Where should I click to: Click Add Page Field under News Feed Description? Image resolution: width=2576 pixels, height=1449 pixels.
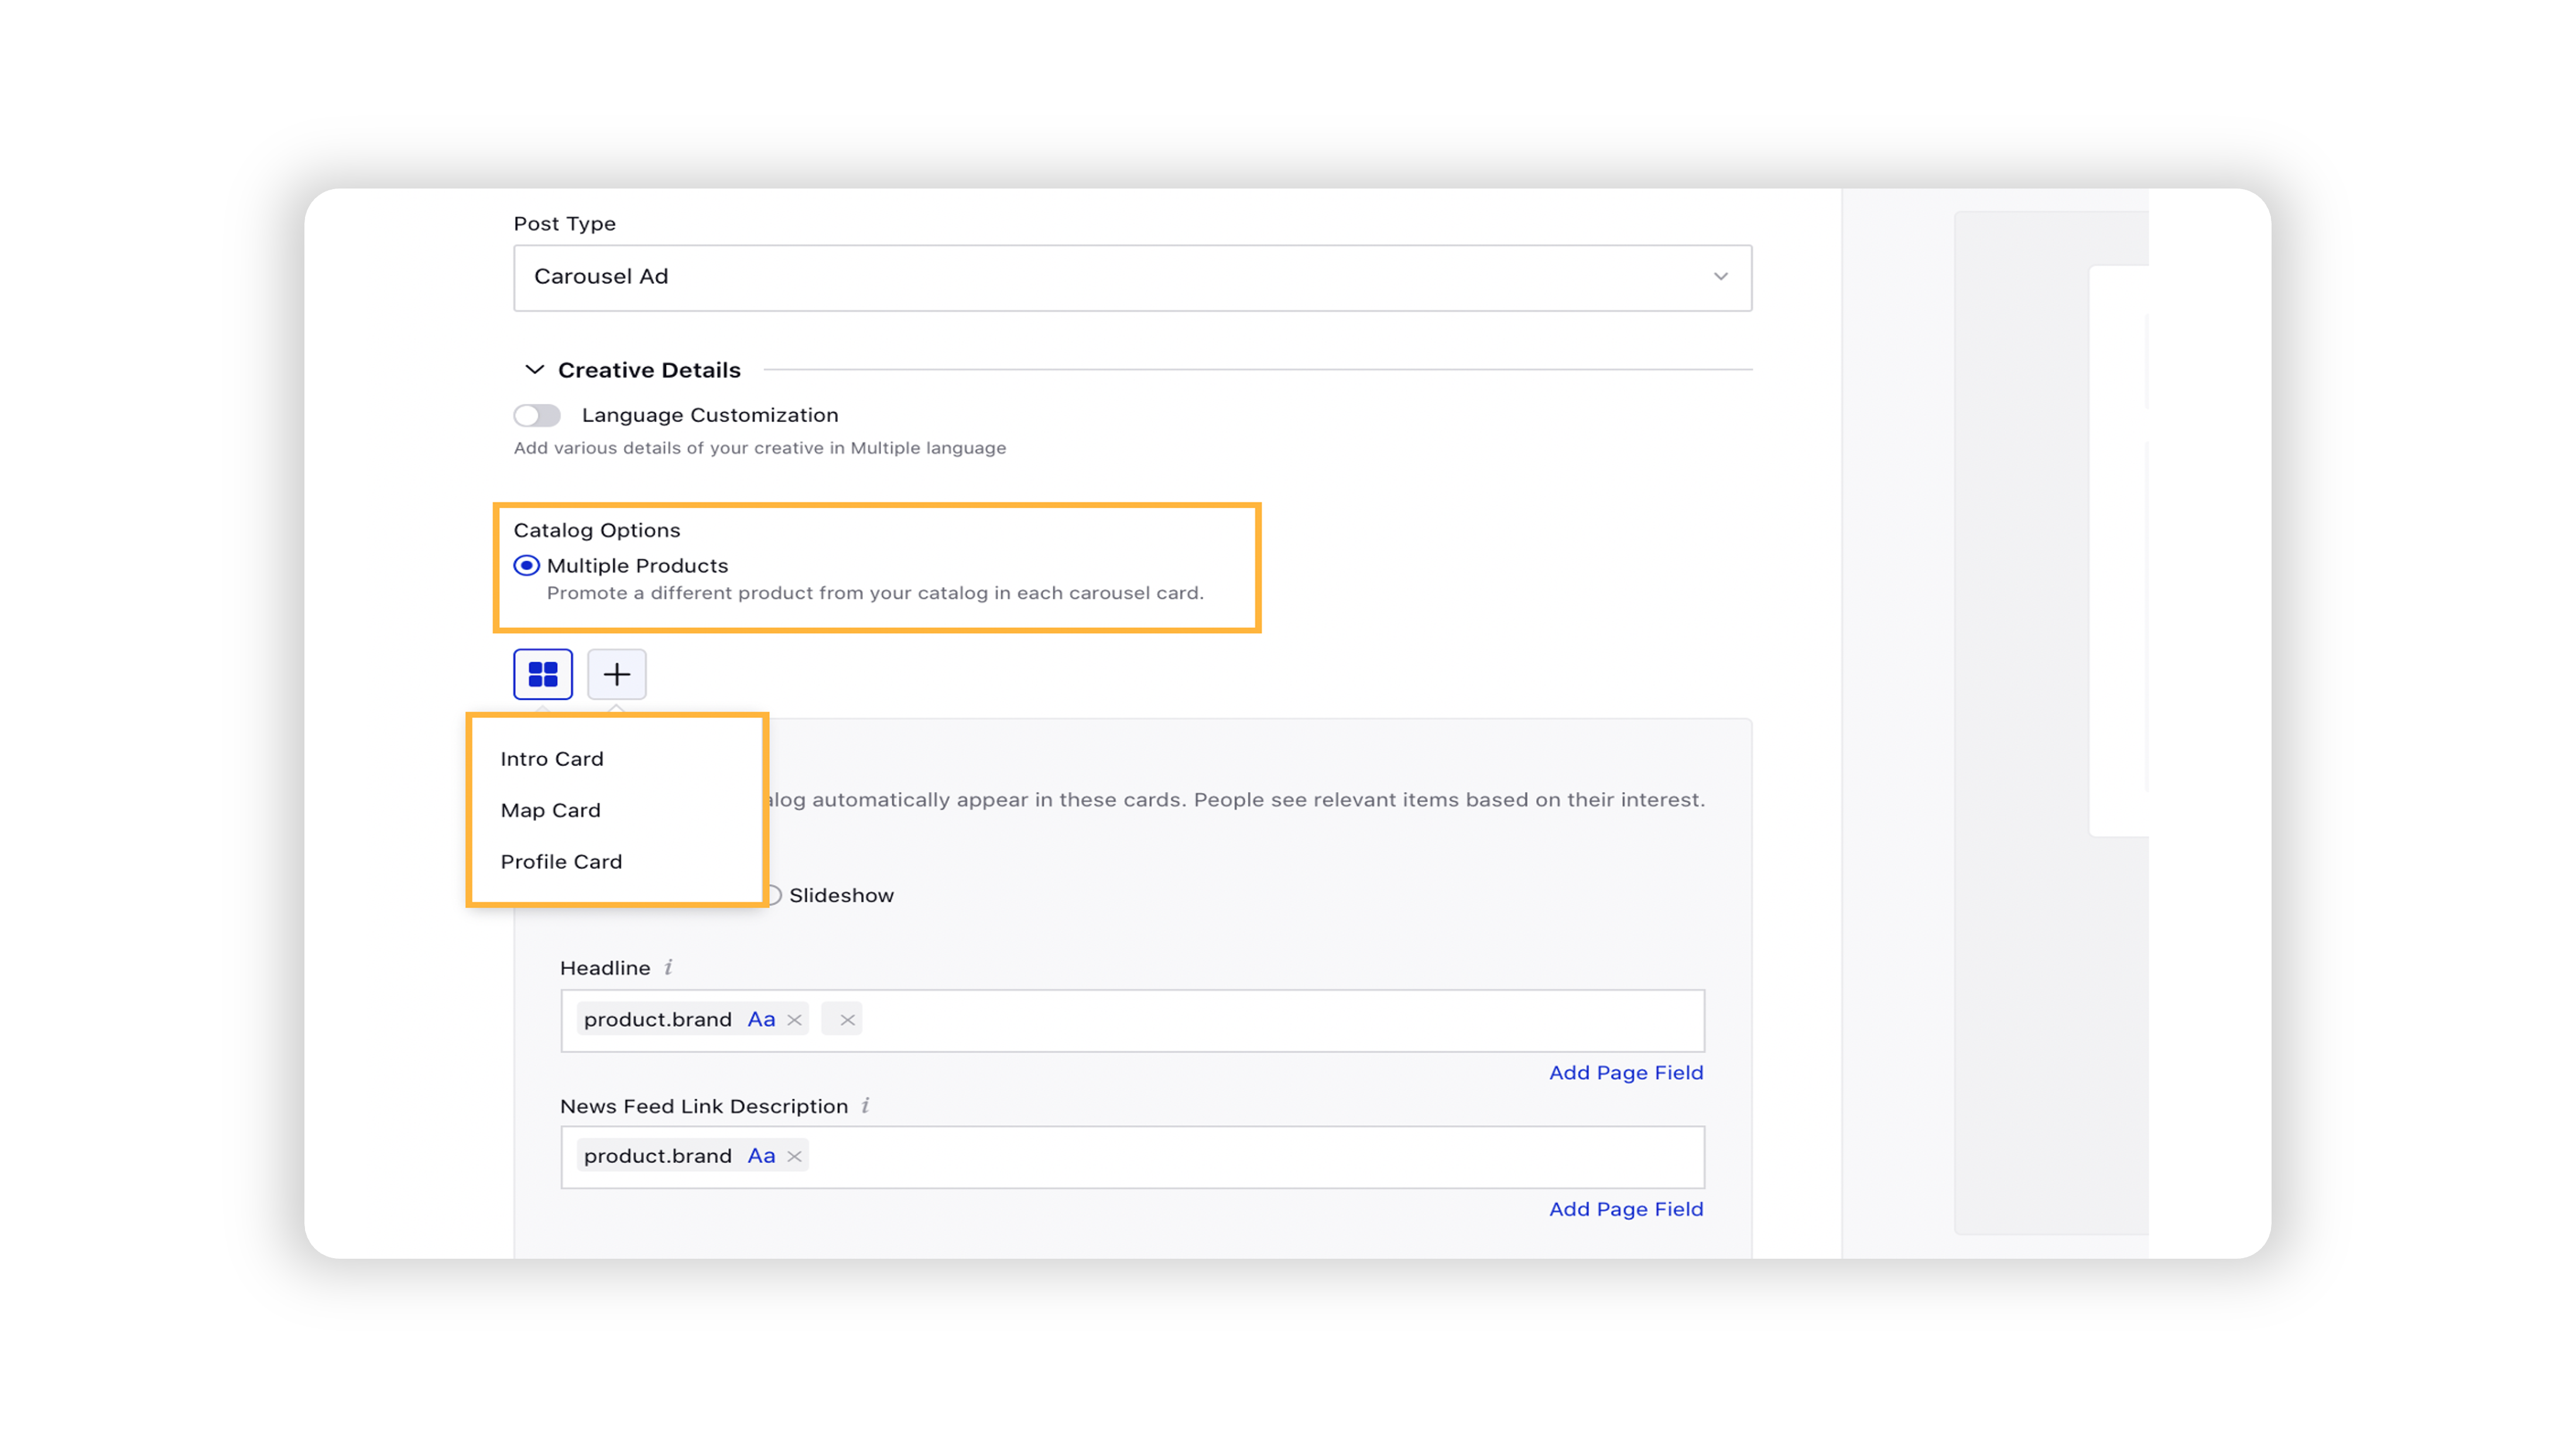1626,1209
